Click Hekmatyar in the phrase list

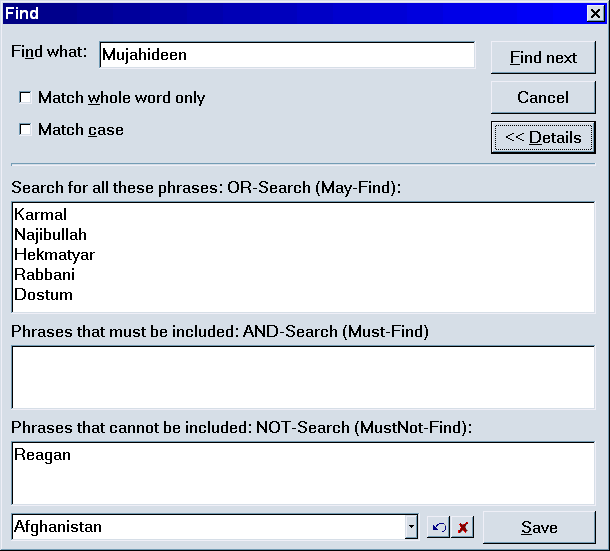[54, 255]
